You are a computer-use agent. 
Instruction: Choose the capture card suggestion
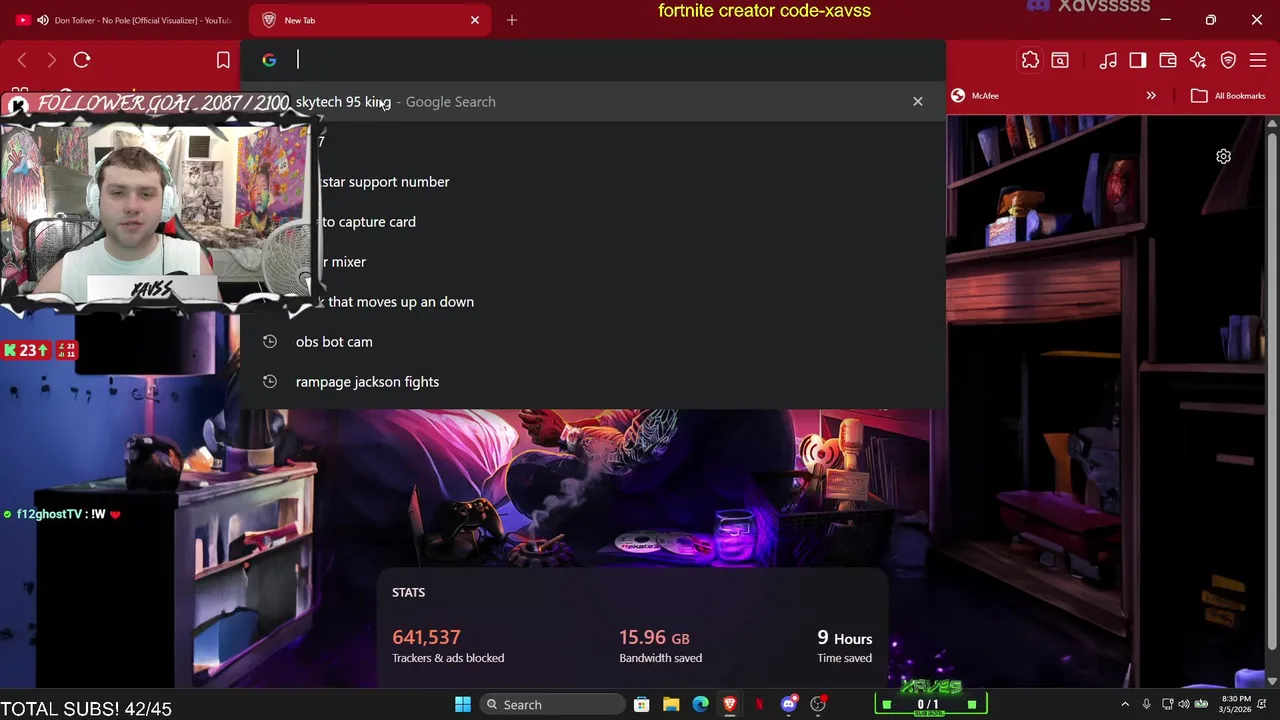tap(593, 221)
